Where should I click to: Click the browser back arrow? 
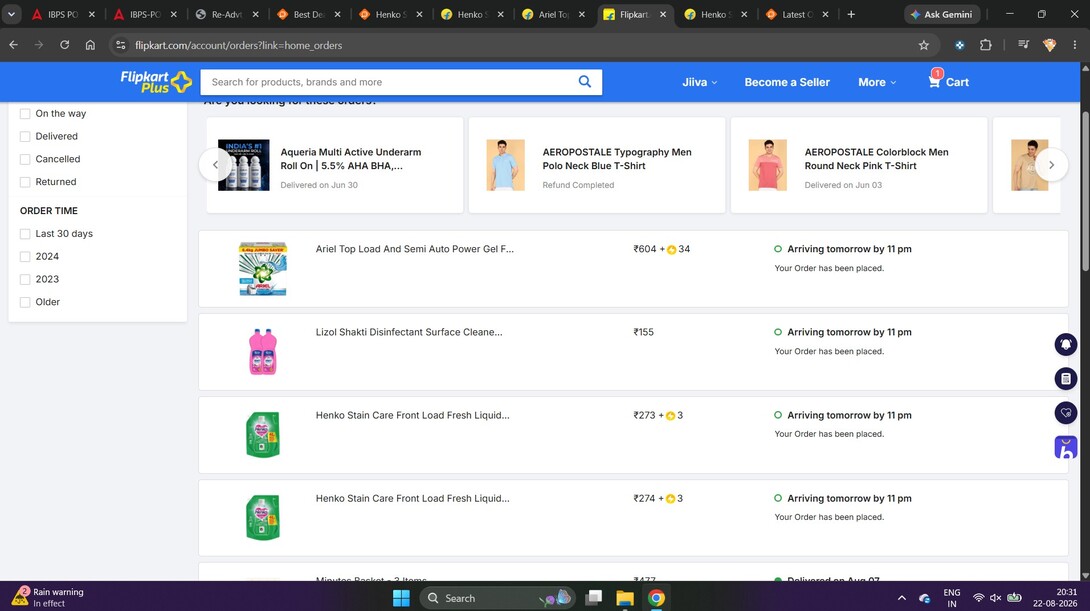pyautogui.click(x=13, y=44)
